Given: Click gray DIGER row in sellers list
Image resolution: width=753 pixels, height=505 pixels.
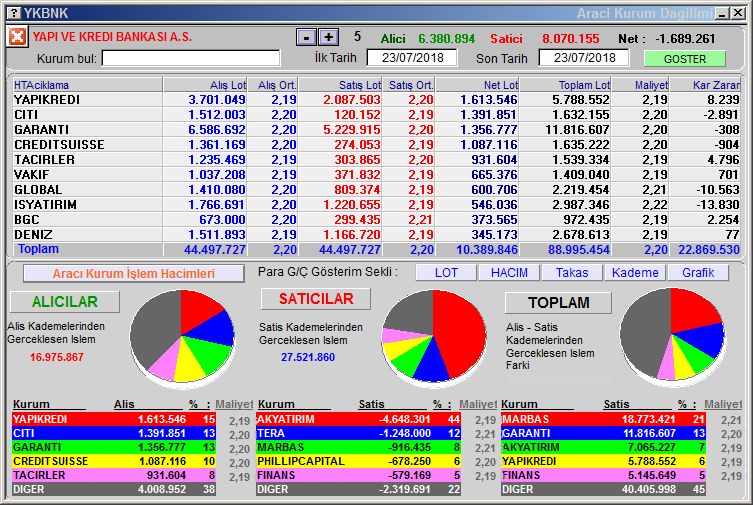Looking at the screenshot, I should [x=359, y=489].
